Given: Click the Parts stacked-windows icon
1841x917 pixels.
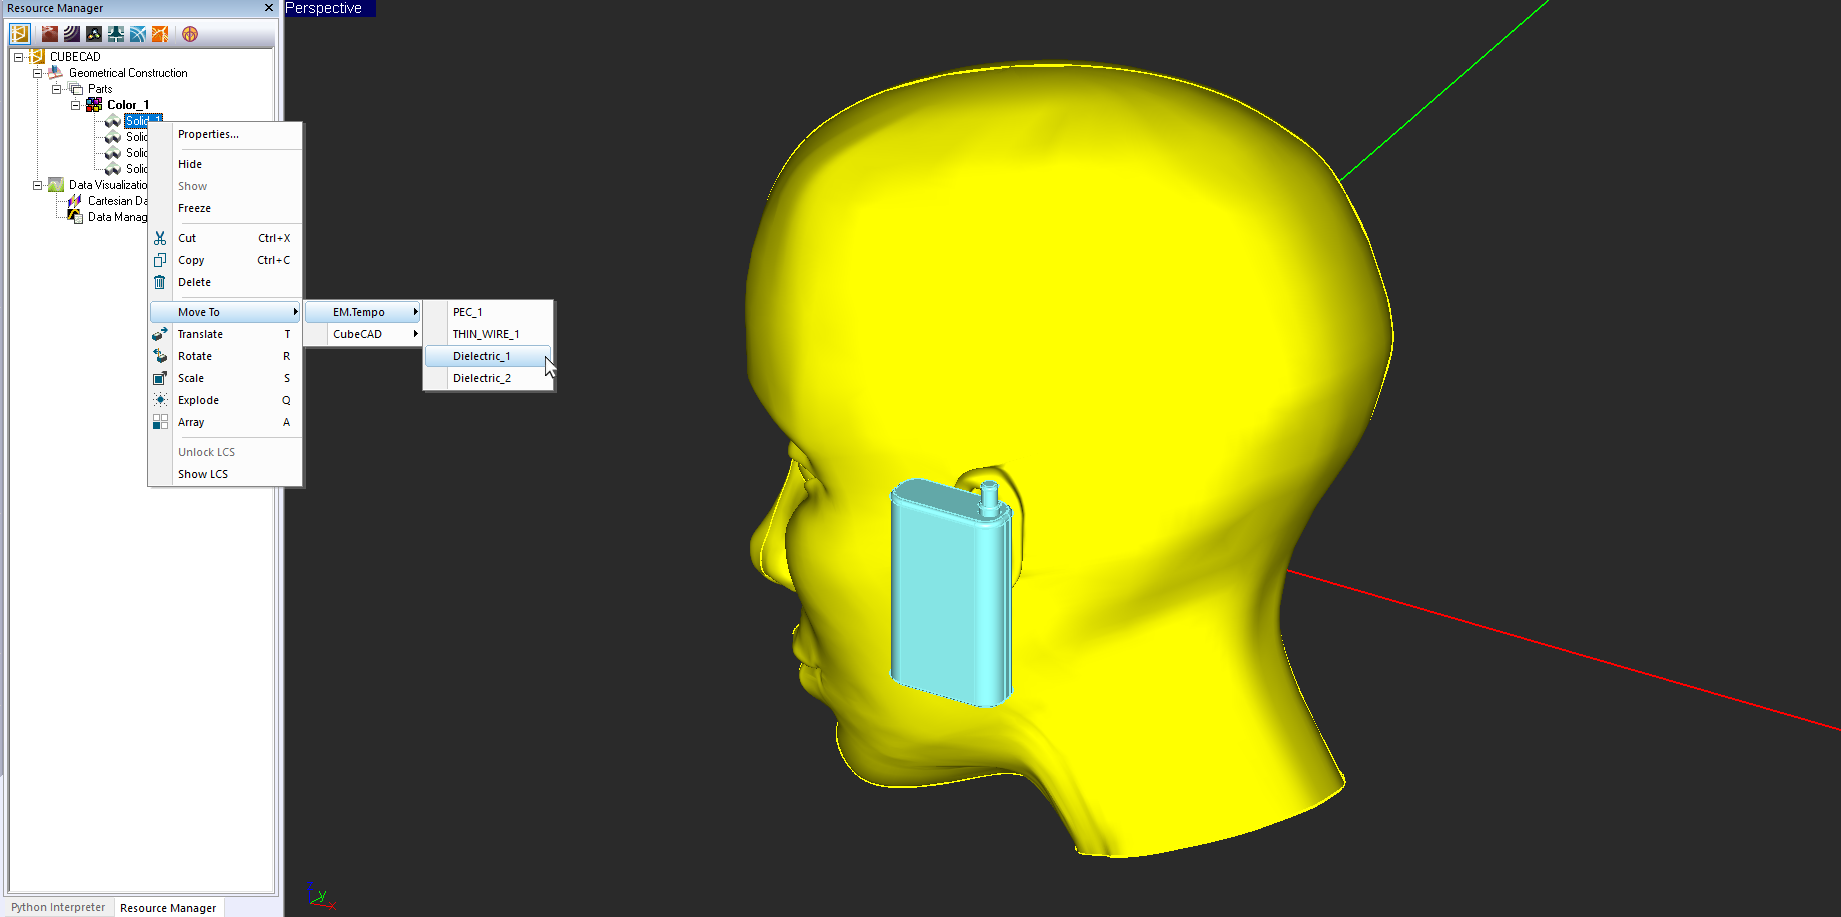Looking at the screenshot, I should point(76,89).
